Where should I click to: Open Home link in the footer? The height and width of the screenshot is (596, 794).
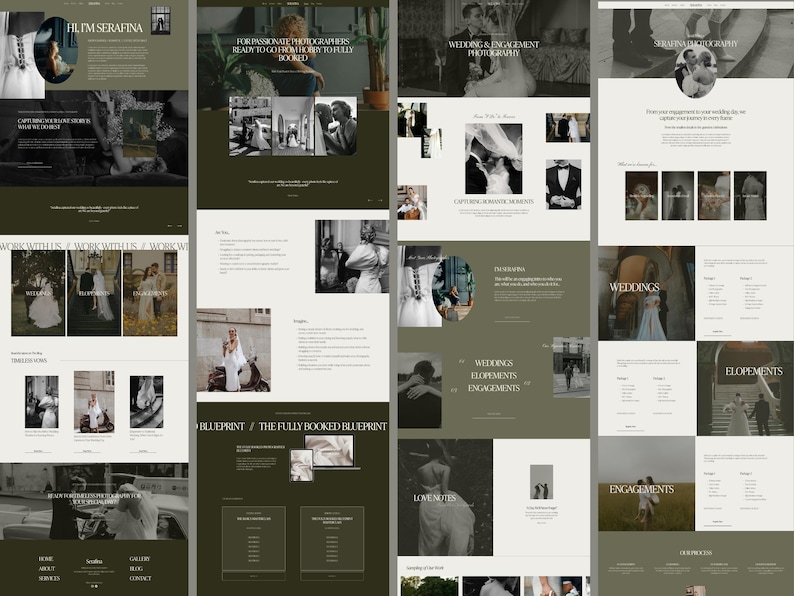click(x=46, y=559)
